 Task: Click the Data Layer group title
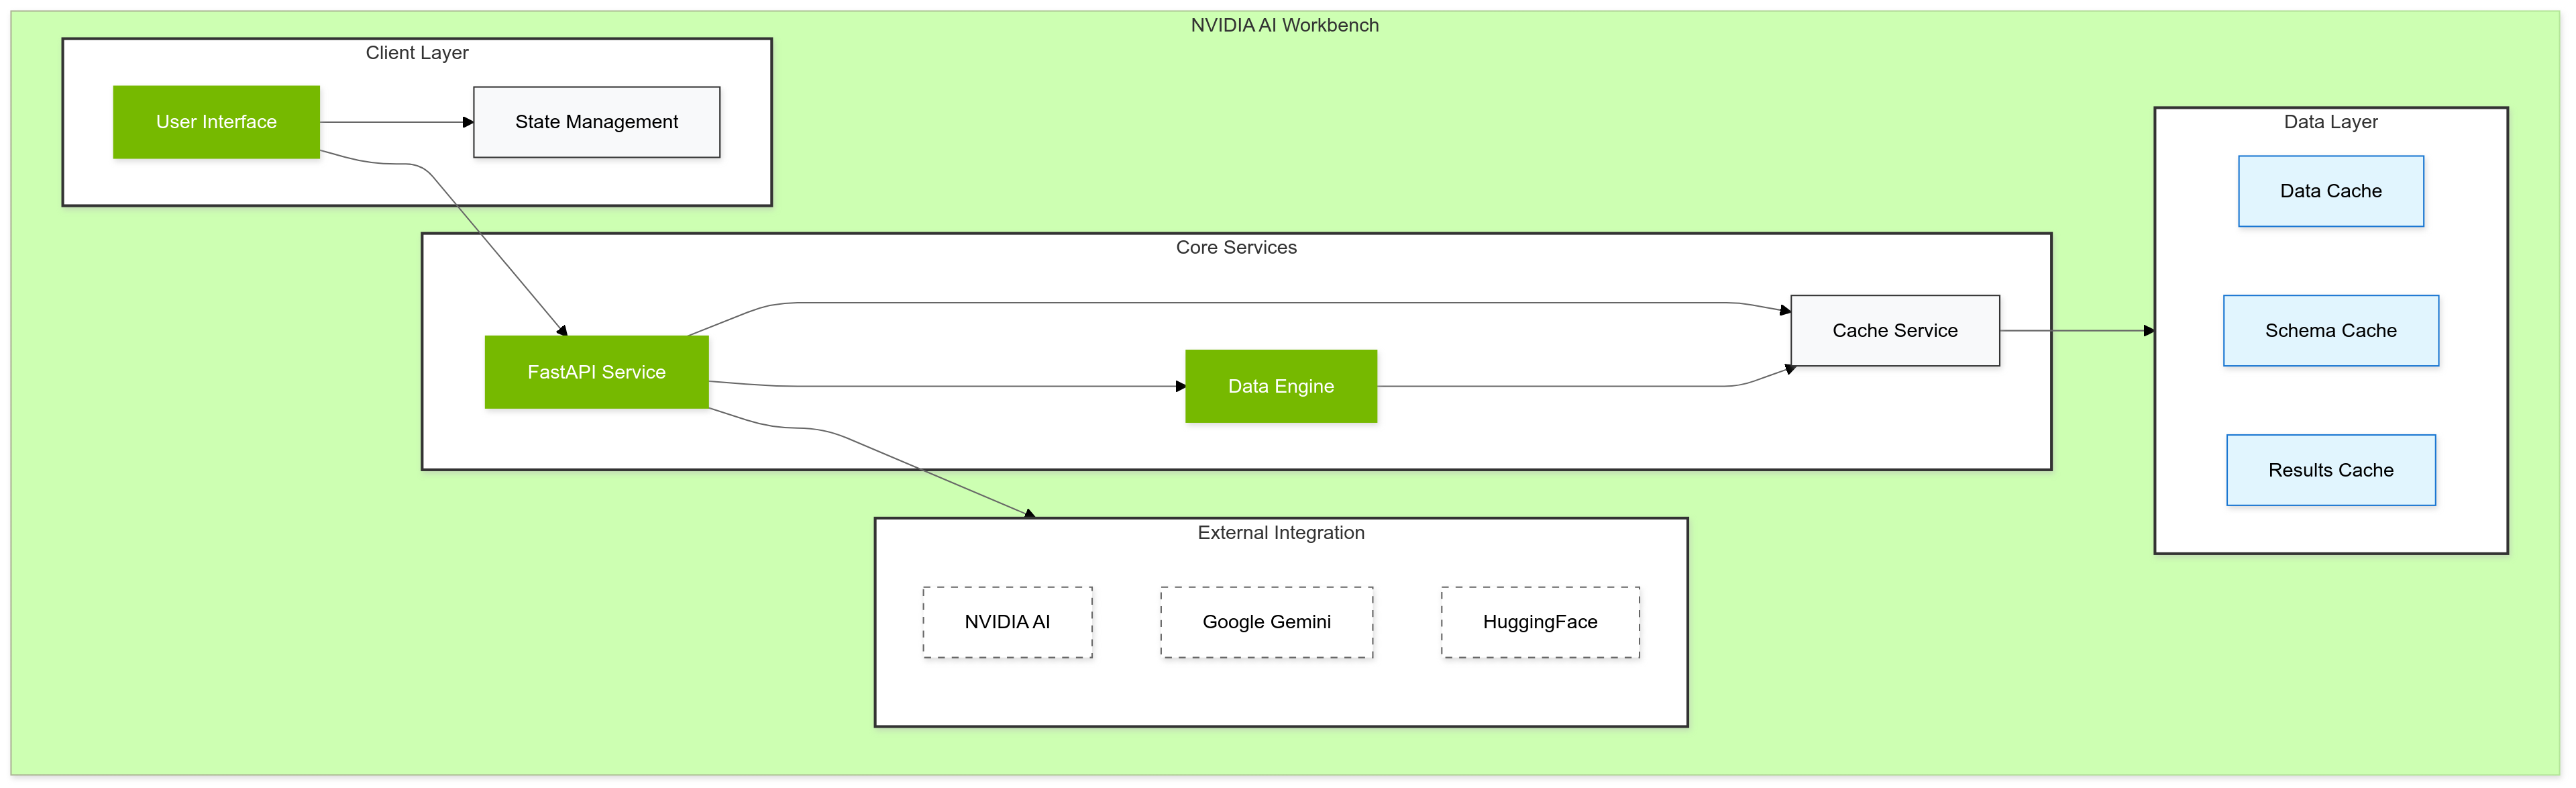[x=2330, y=122]
